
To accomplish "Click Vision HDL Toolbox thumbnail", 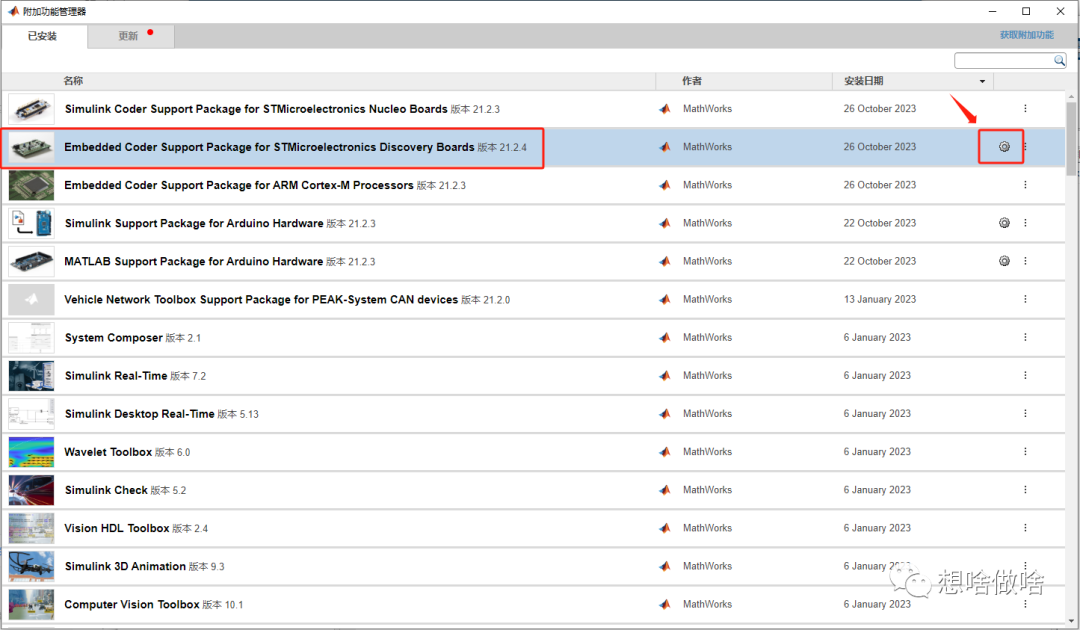I will tap(32, 528).
